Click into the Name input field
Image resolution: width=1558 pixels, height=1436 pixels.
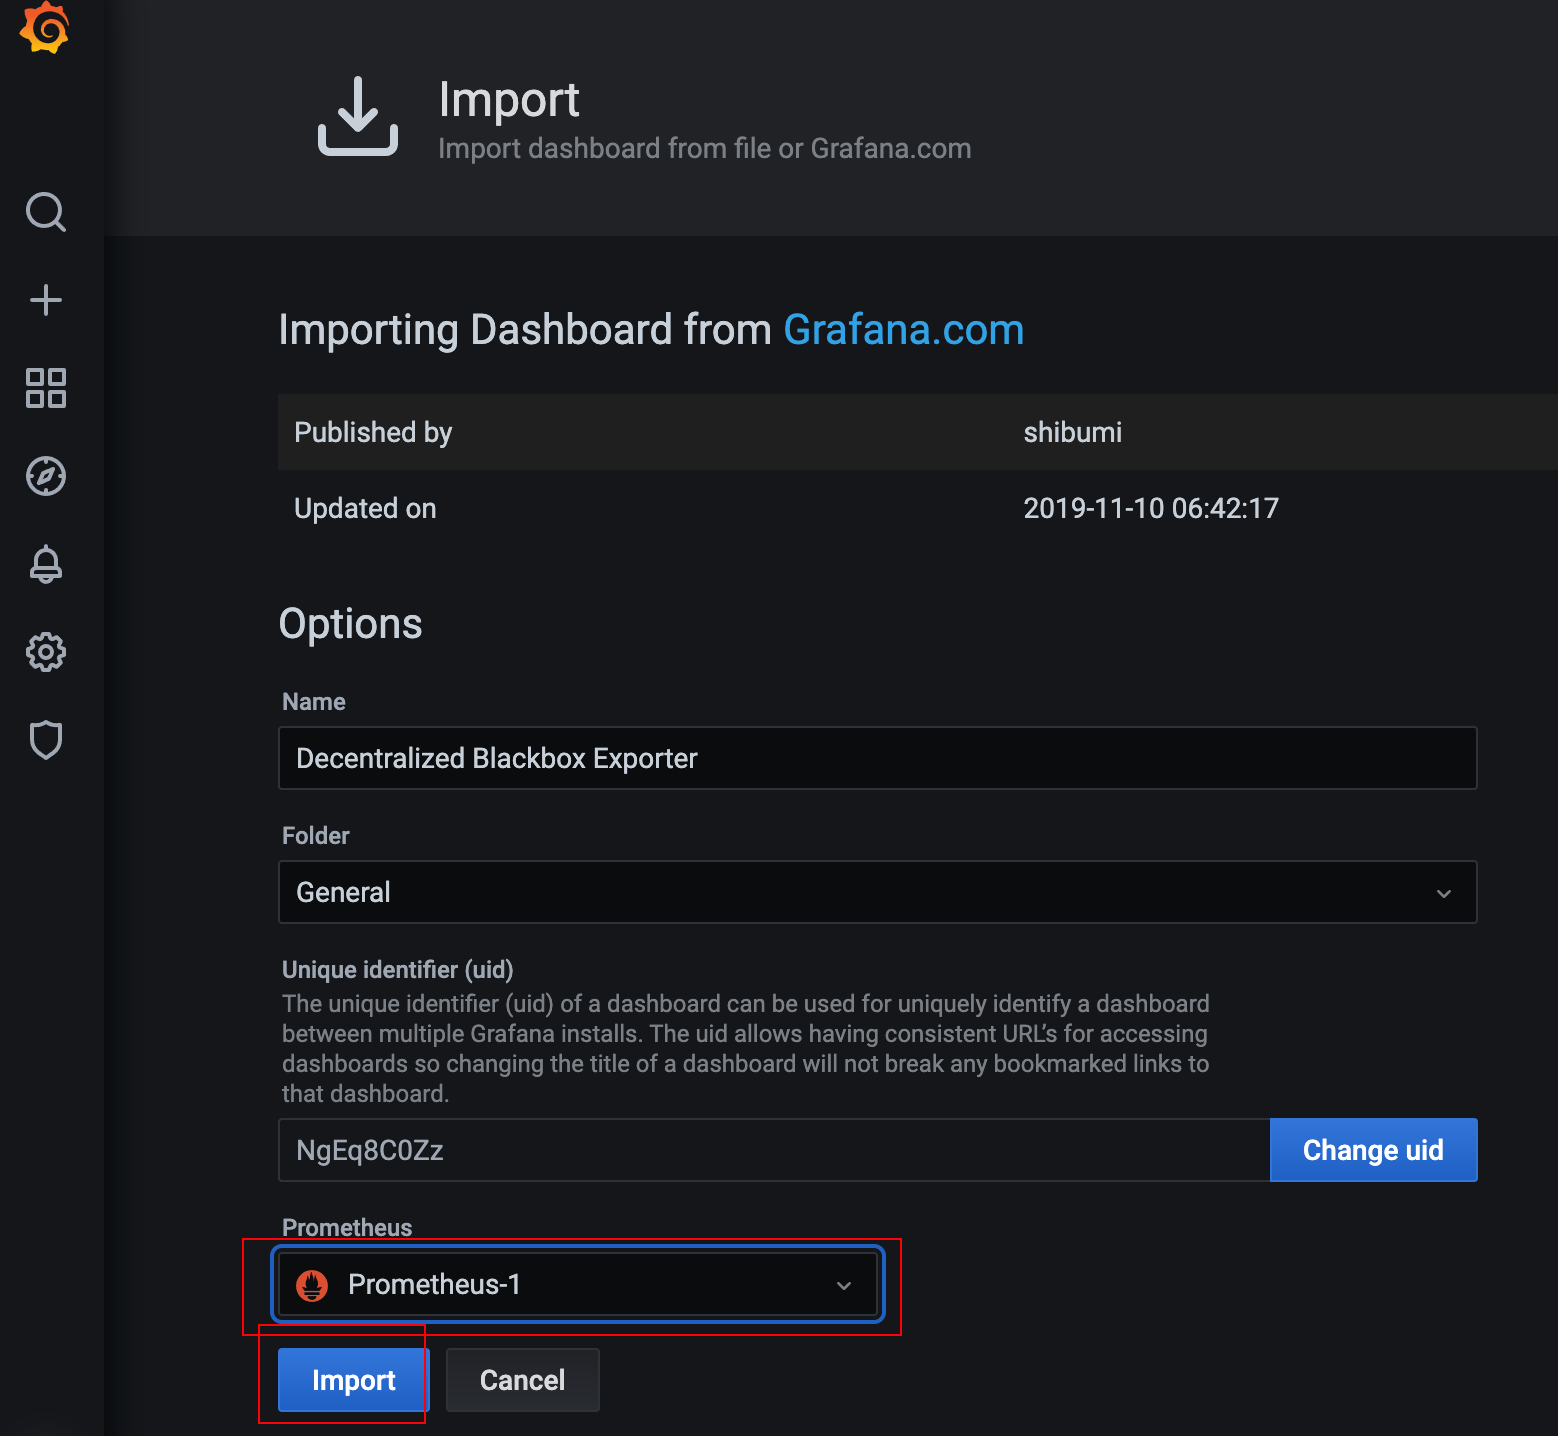[x=877, y=758]
